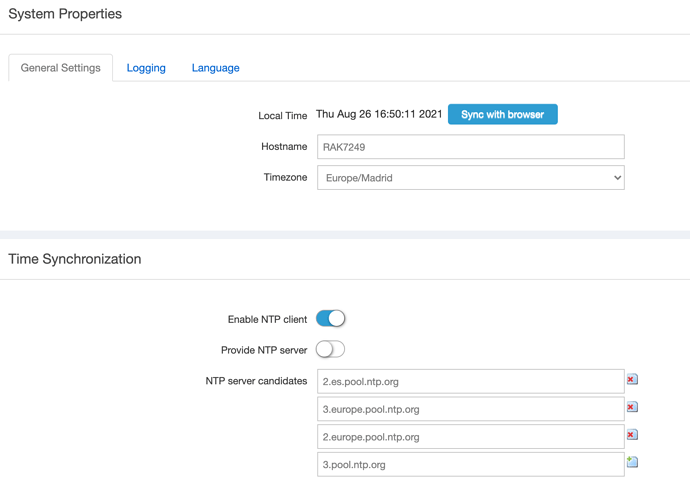The image size is (690, 494).
Task: Click the Local Time value text
Action: pyautogui.click(x=379, y=115)
